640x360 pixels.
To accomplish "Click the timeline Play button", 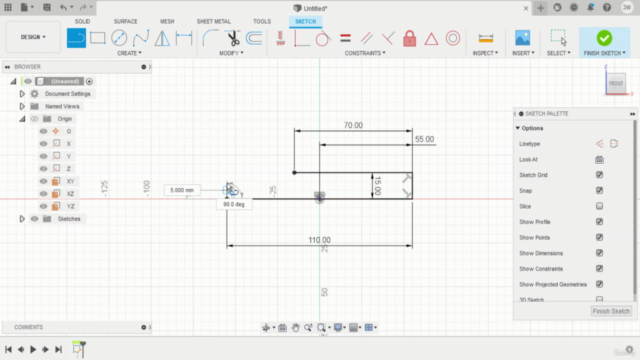I will (x=33, y=349).
